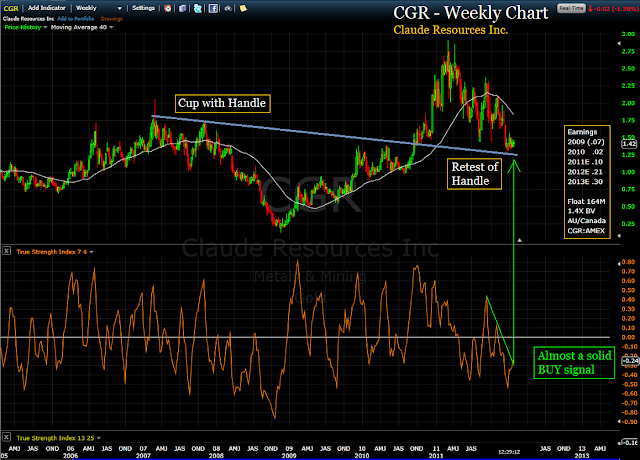Screen dimensions: 640x460
Task: Share chart via the Facebook icon
Action: pyautogui.click(x=213, y=8)
